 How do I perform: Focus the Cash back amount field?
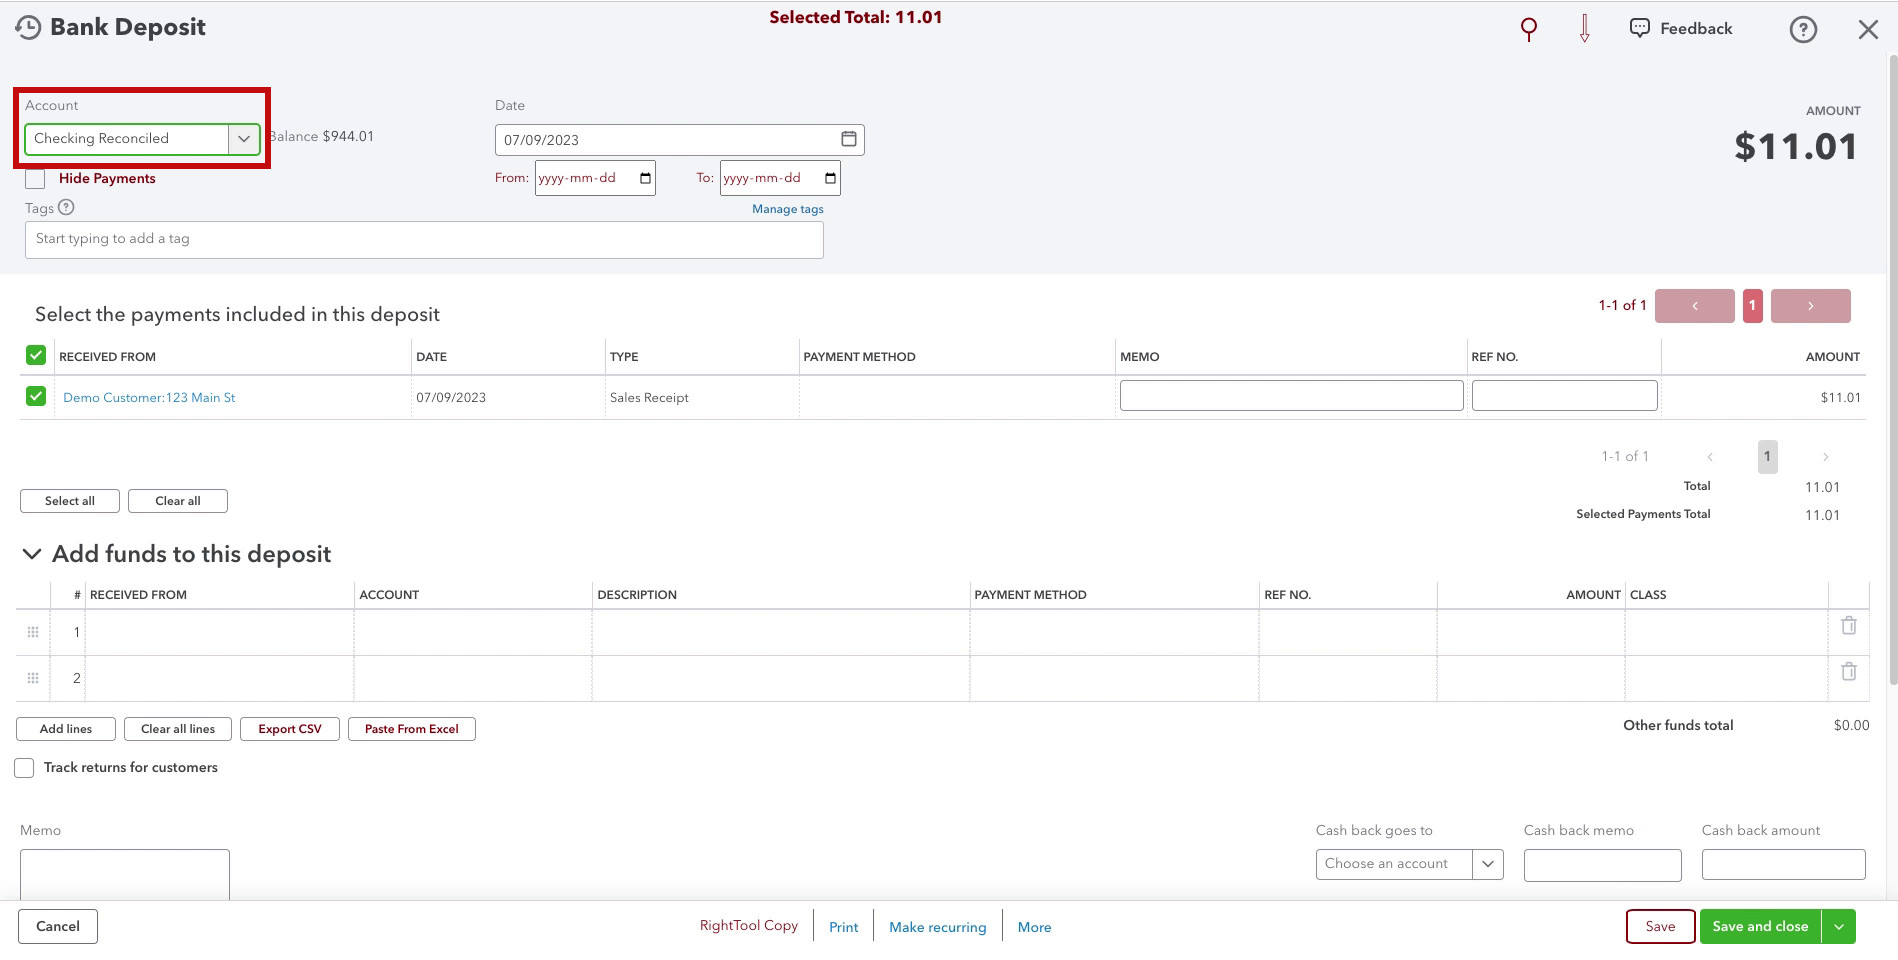pos(1783,865)
